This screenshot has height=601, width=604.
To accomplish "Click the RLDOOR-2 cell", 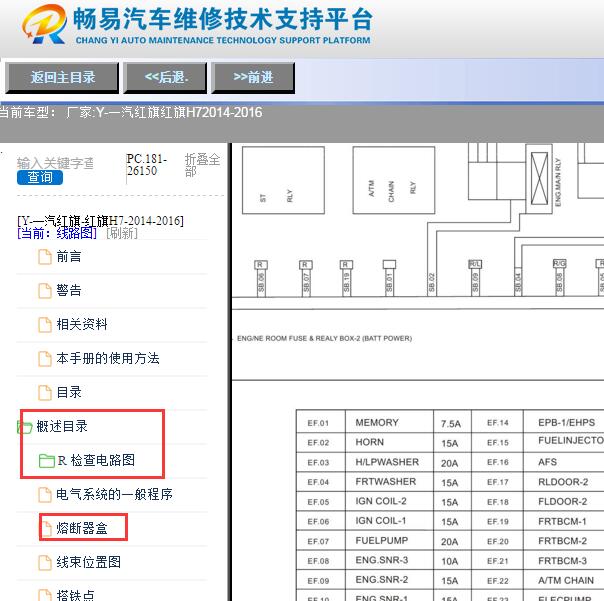I will tap(564, 482).
